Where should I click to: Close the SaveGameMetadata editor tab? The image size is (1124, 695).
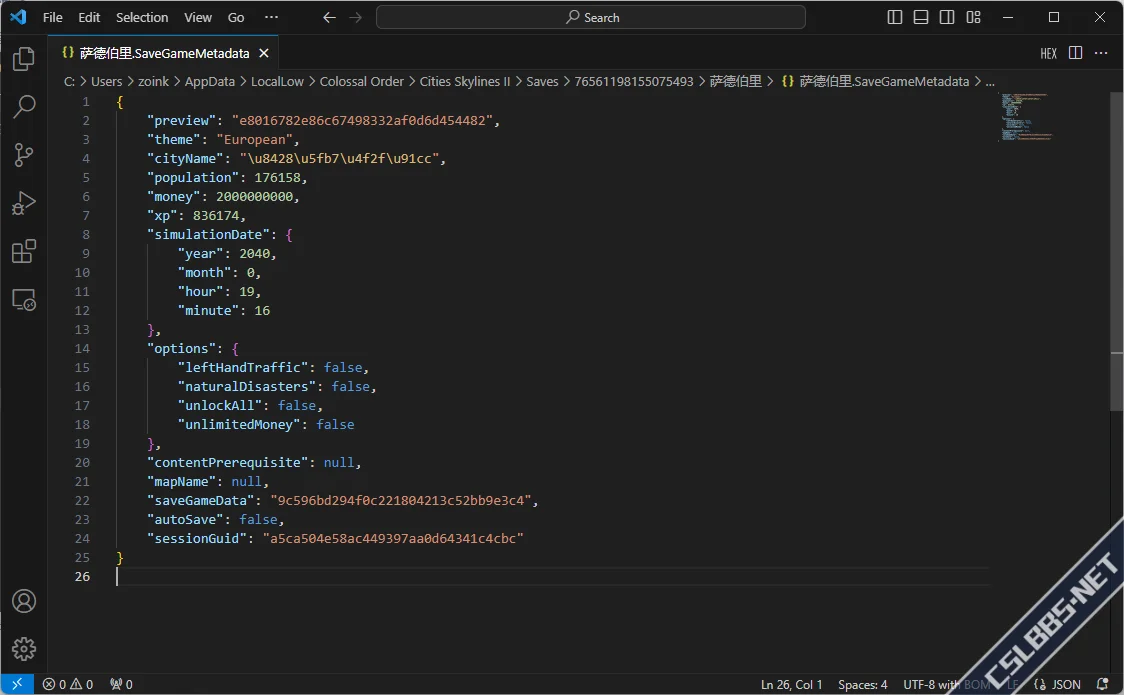pos(264,53)
